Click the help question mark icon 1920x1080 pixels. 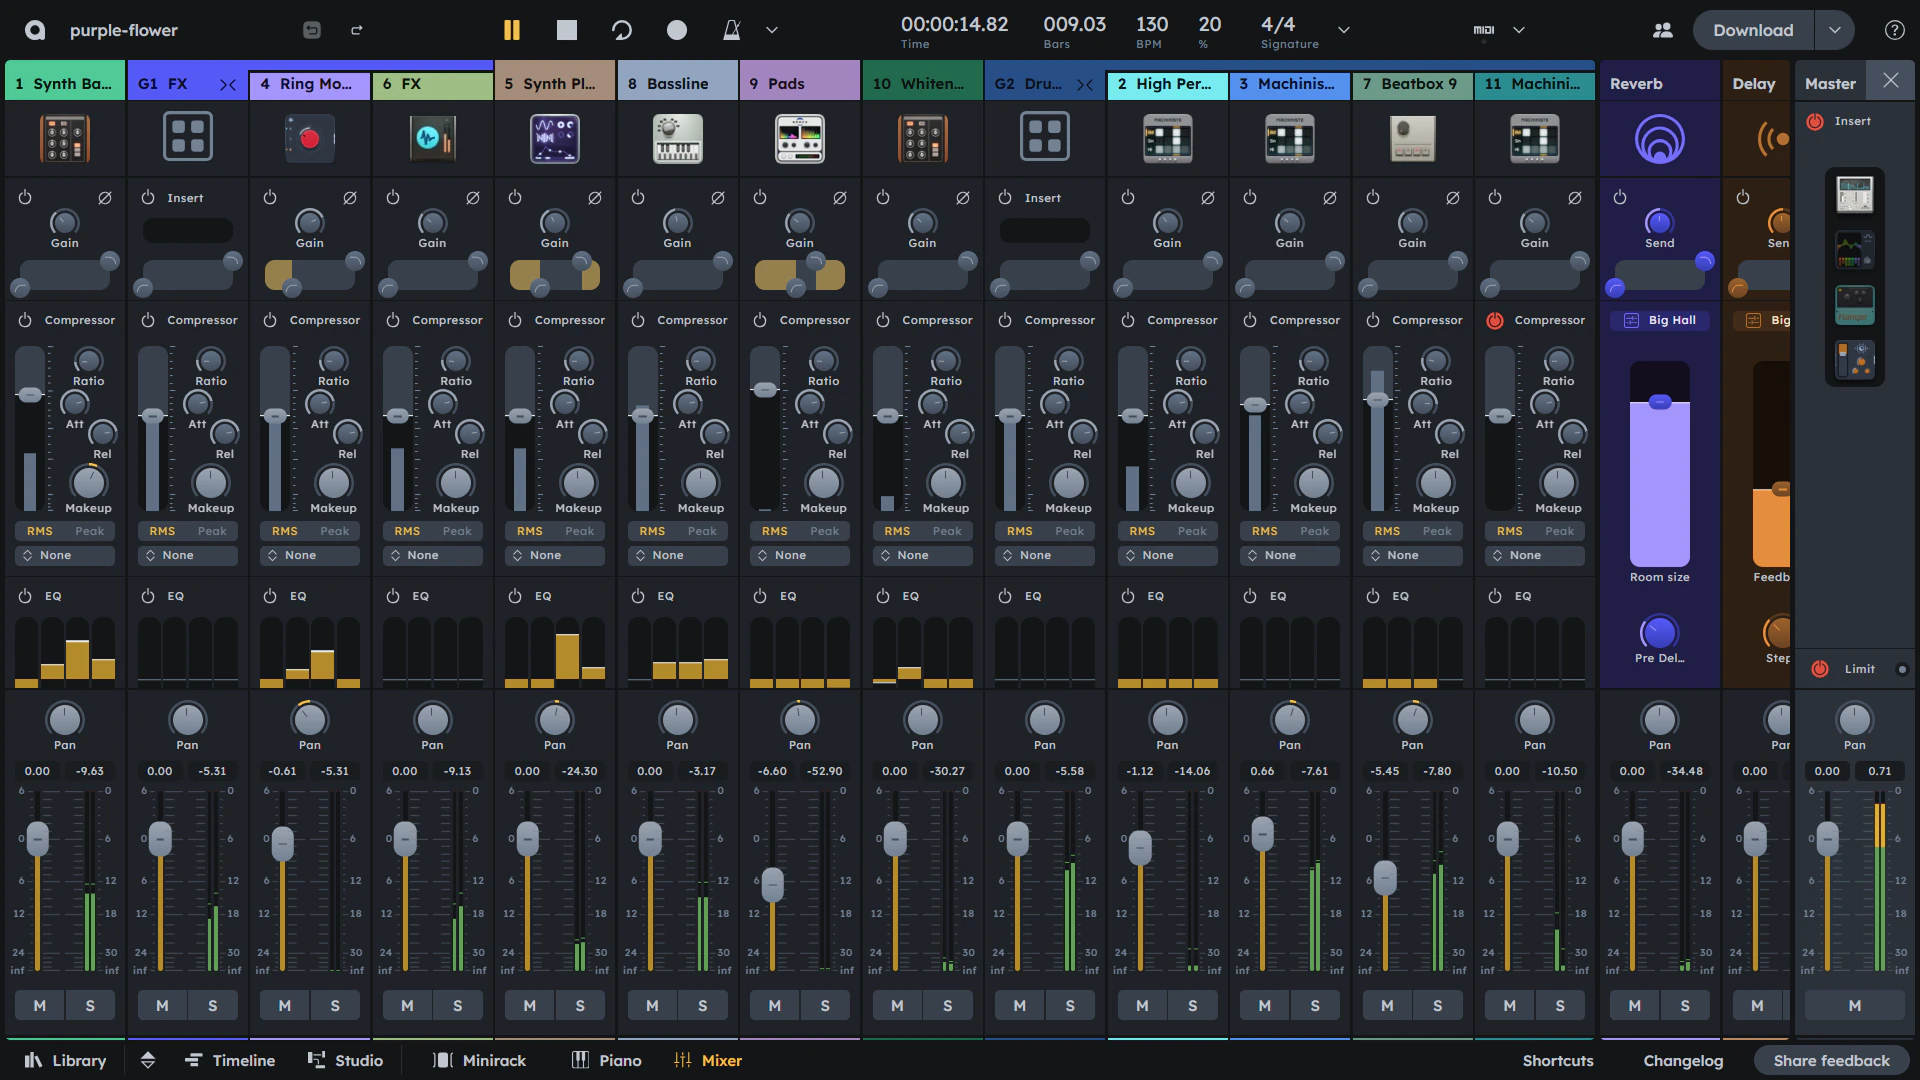click(x=1893, y=30)
